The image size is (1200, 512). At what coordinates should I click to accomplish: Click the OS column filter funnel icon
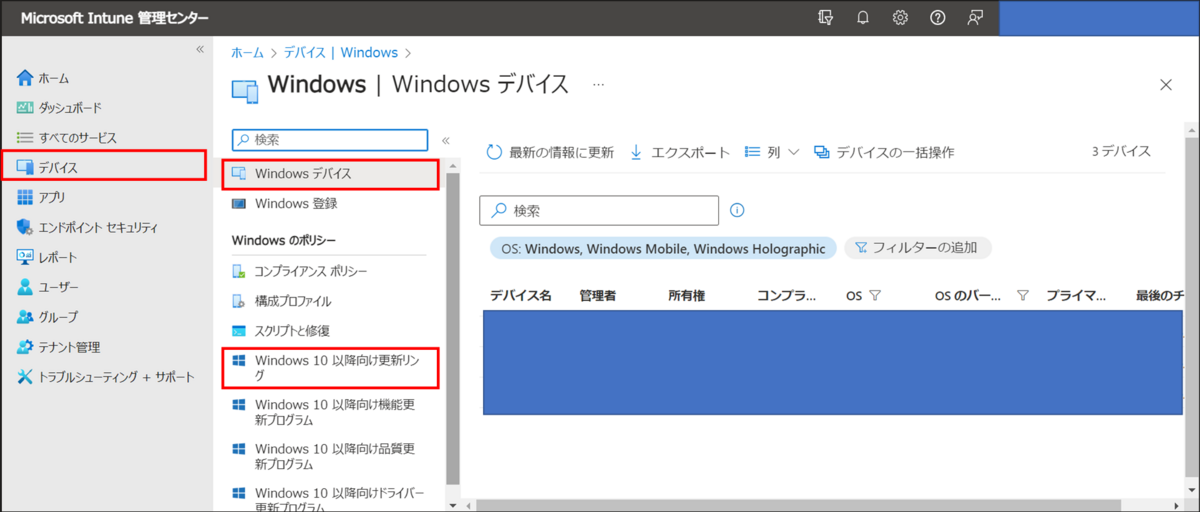(x=875, y=296)
